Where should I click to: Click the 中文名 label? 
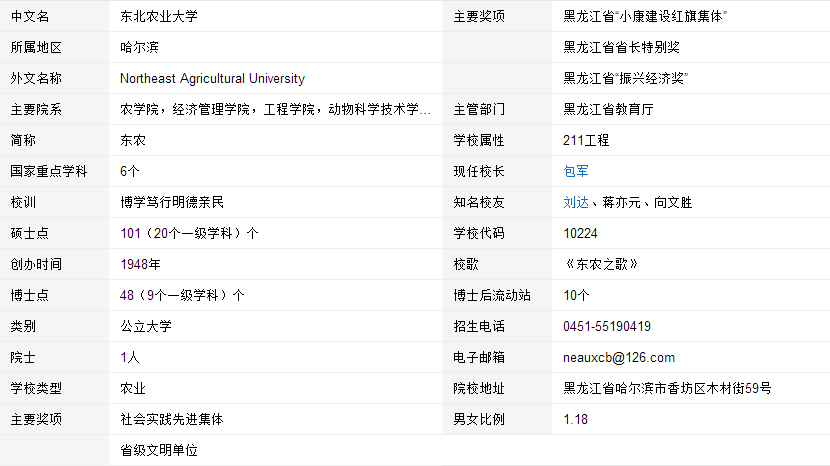pos(30,16)
